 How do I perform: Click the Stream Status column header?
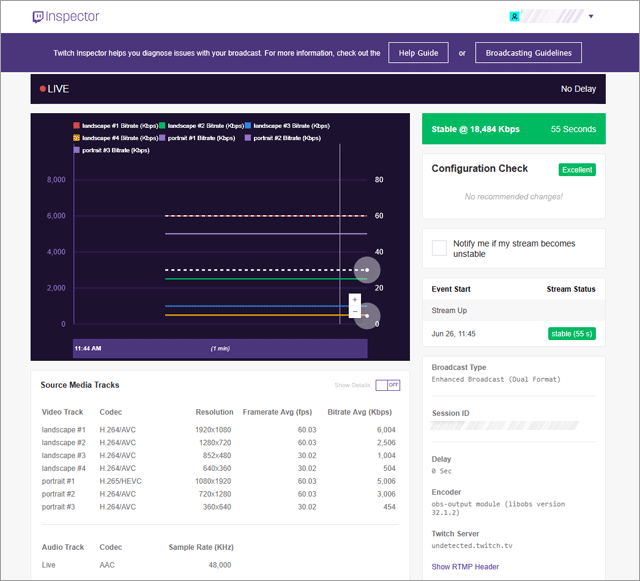pyautogui.click(x=571, y=289)
